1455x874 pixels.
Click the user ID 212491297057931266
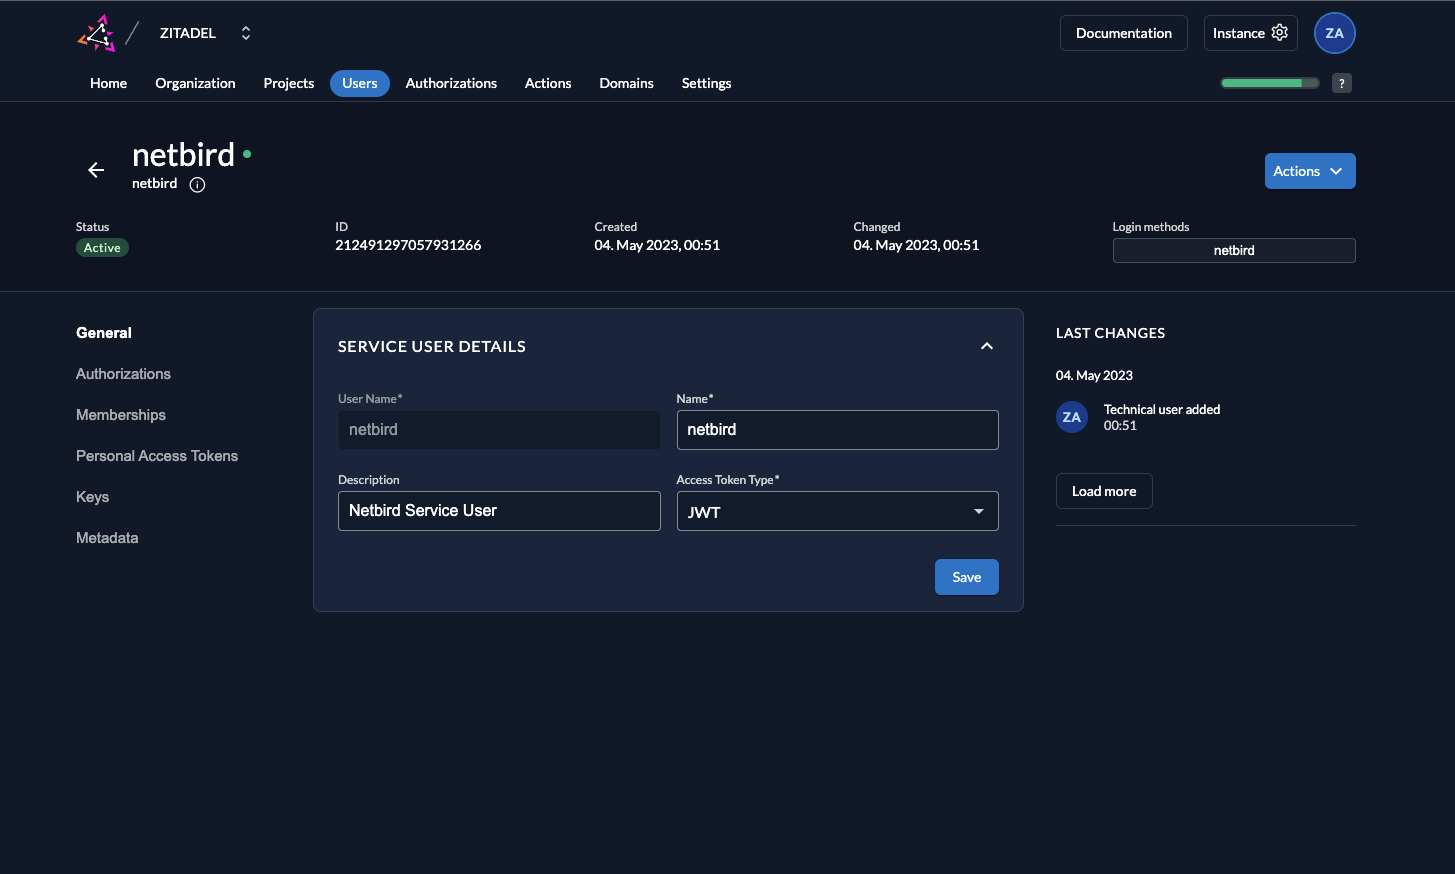(x=408, y=245)
